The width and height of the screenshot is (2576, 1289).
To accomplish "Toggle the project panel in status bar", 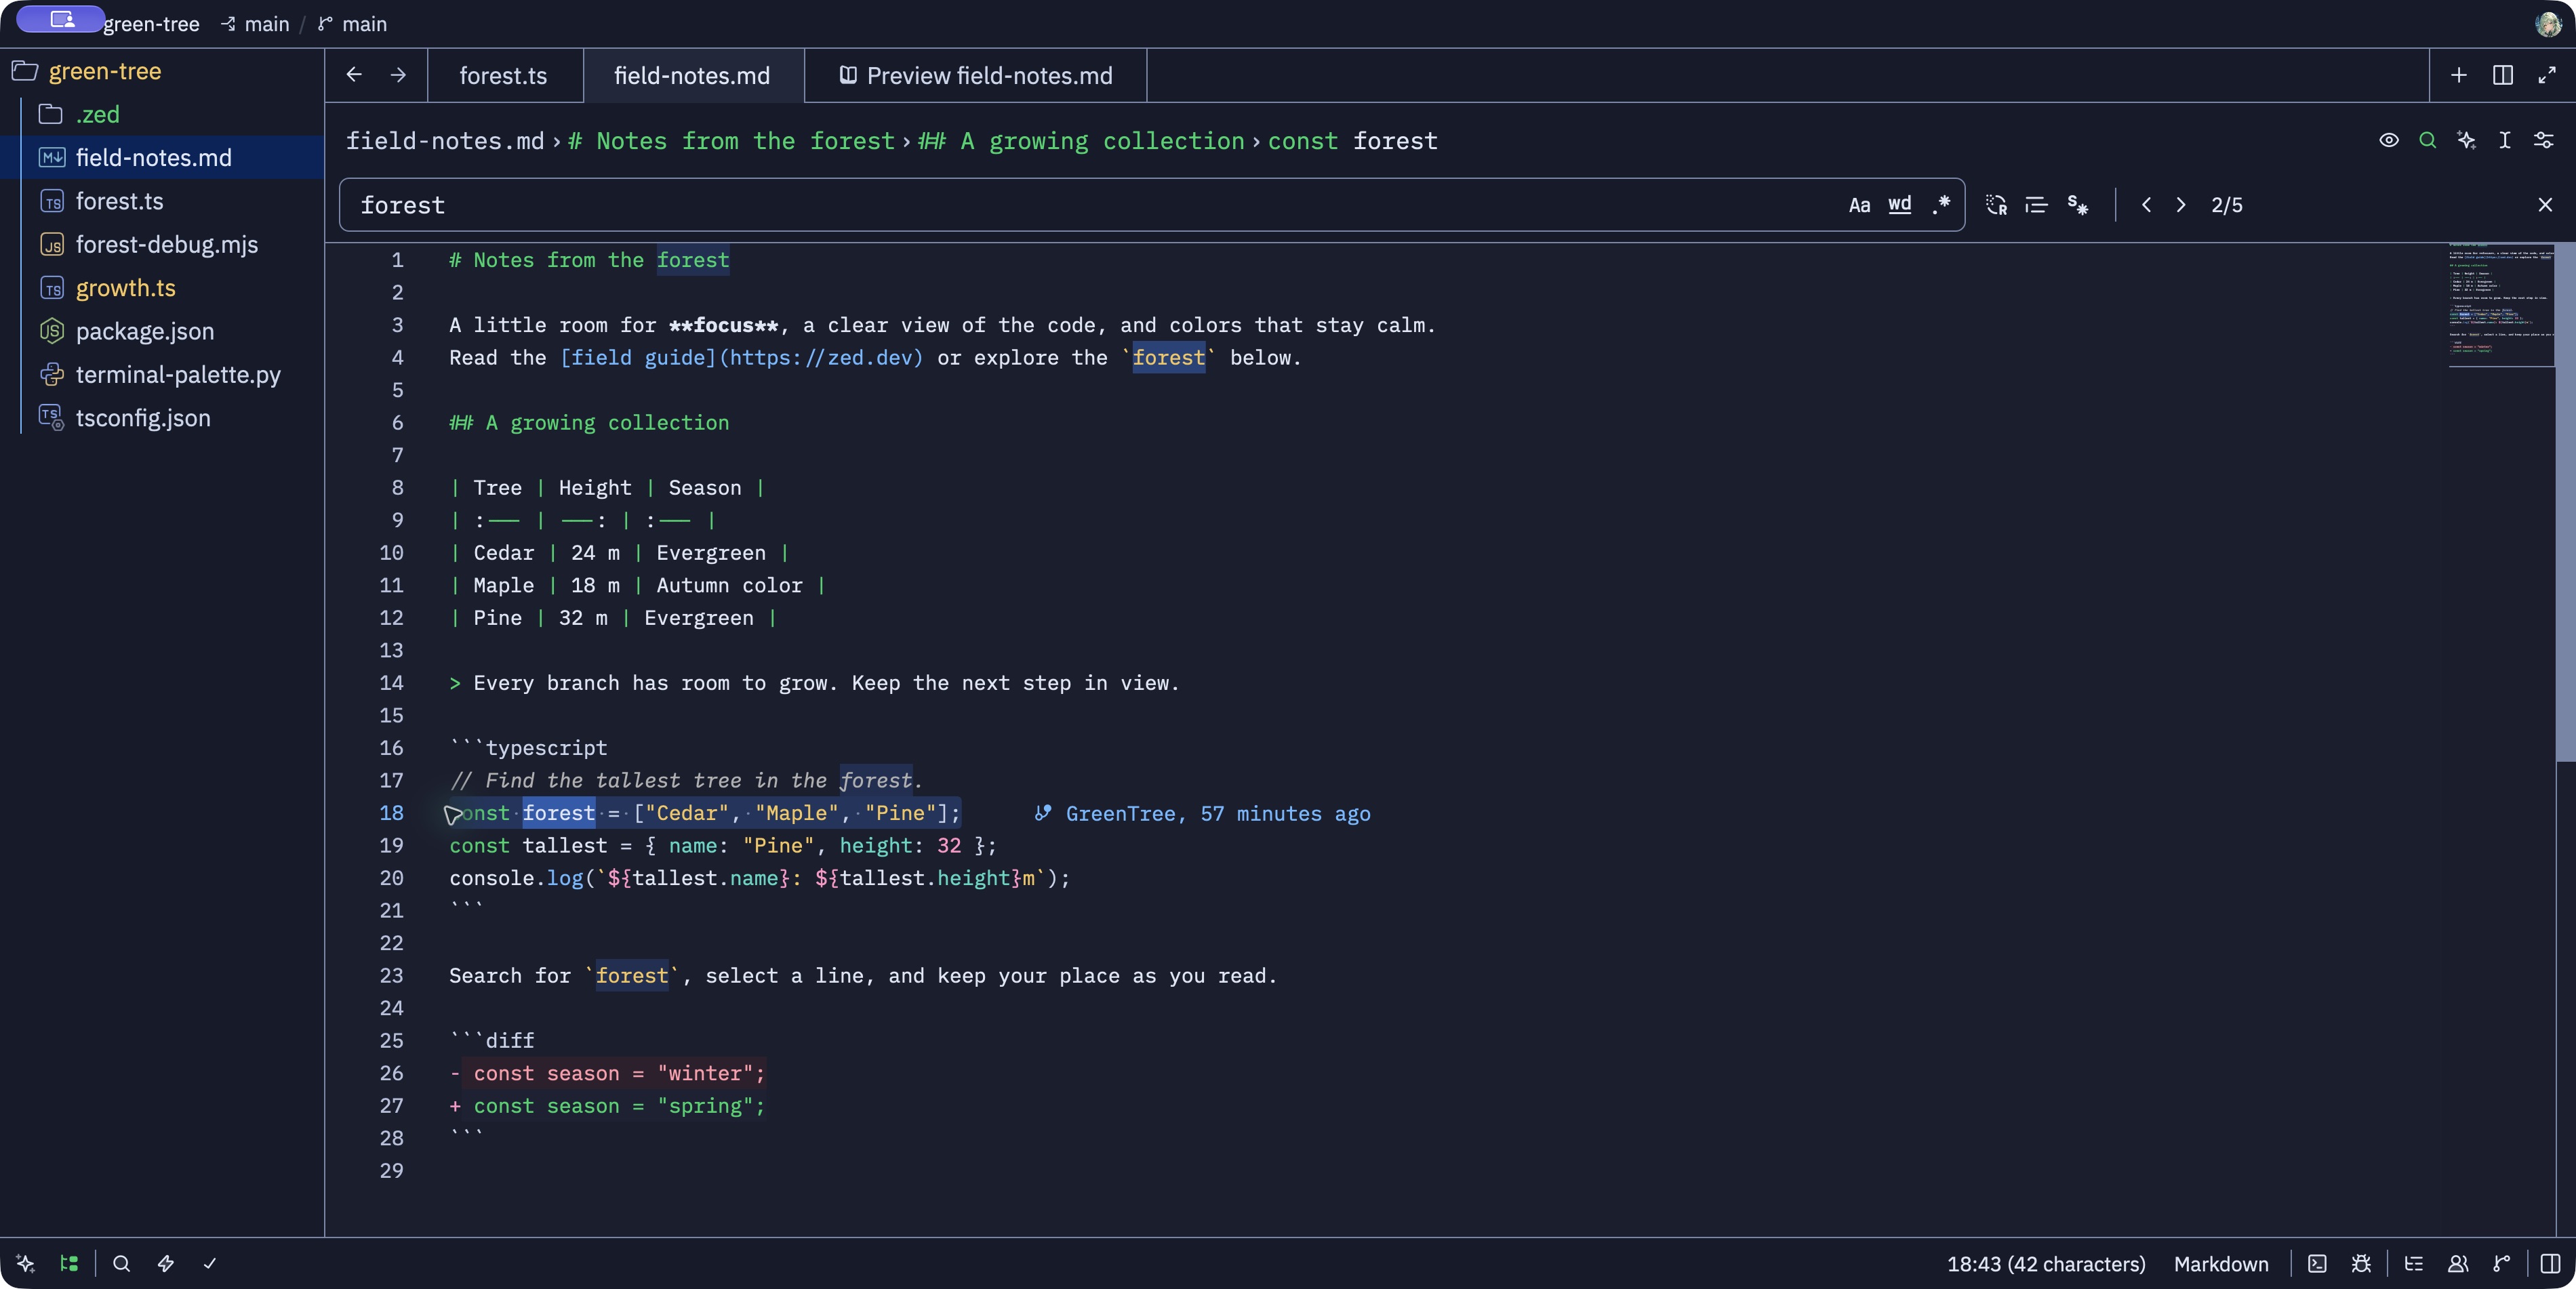I will [x=69, y=1264].
